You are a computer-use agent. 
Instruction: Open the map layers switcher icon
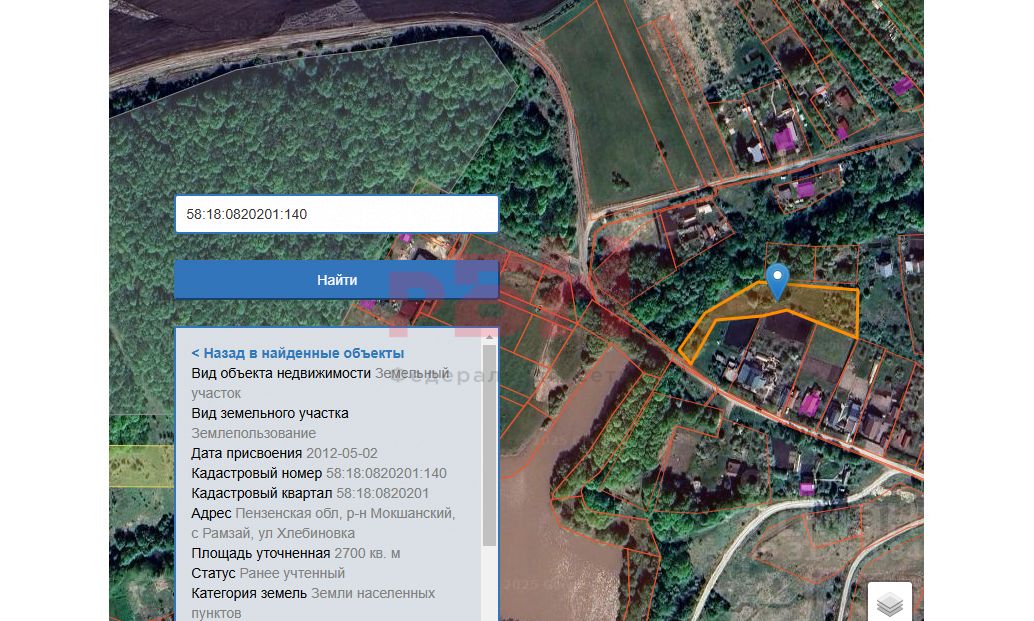point(890,603)
